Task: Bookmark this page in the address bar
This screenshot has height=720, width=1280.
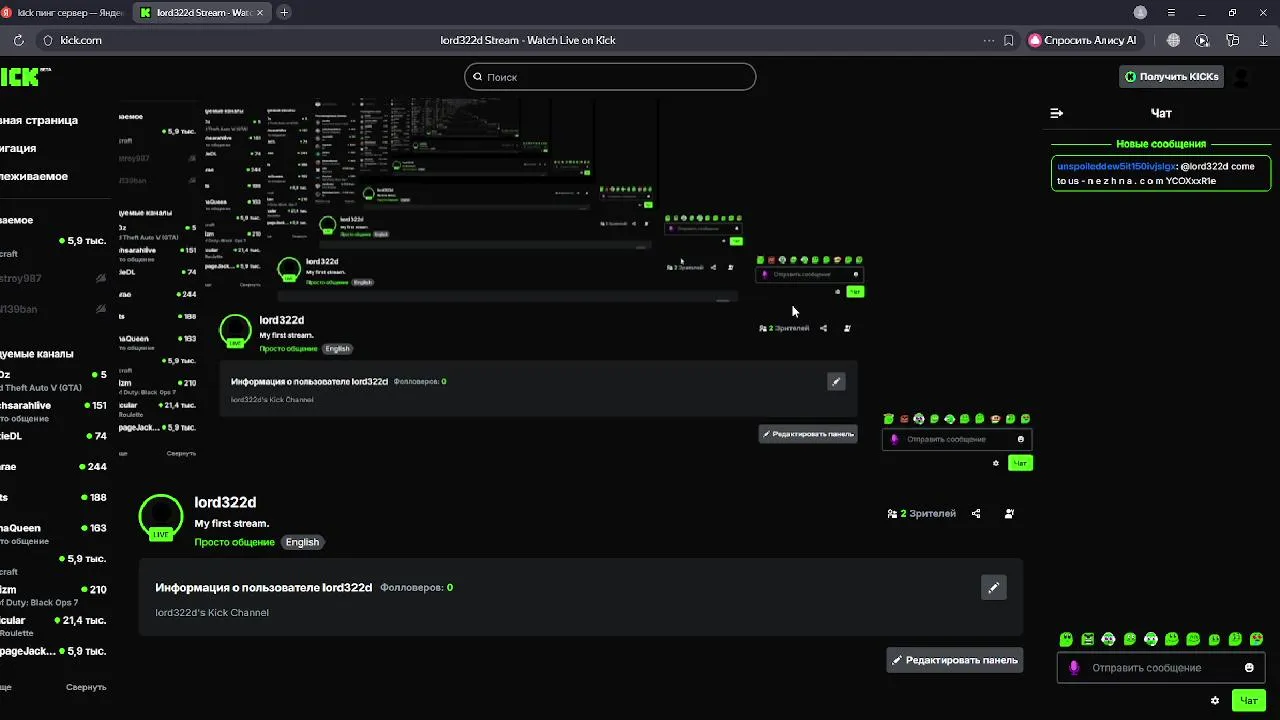Action: click(x=1009, y=40)
